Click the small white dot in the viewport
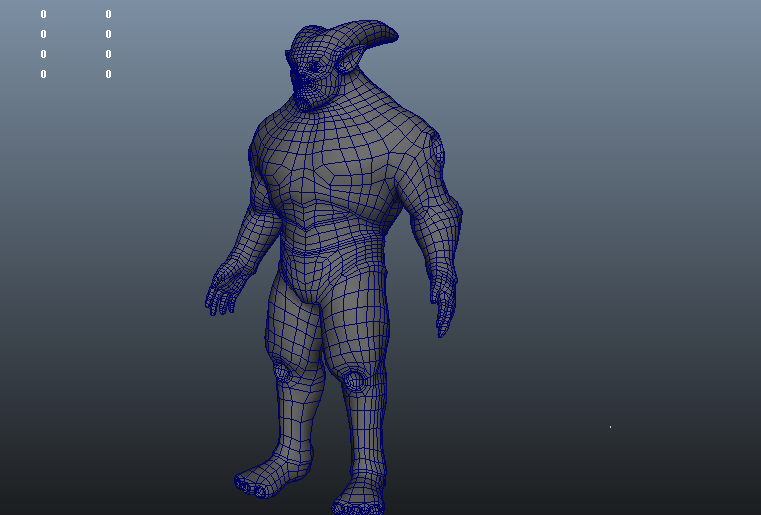 point(610,427)
